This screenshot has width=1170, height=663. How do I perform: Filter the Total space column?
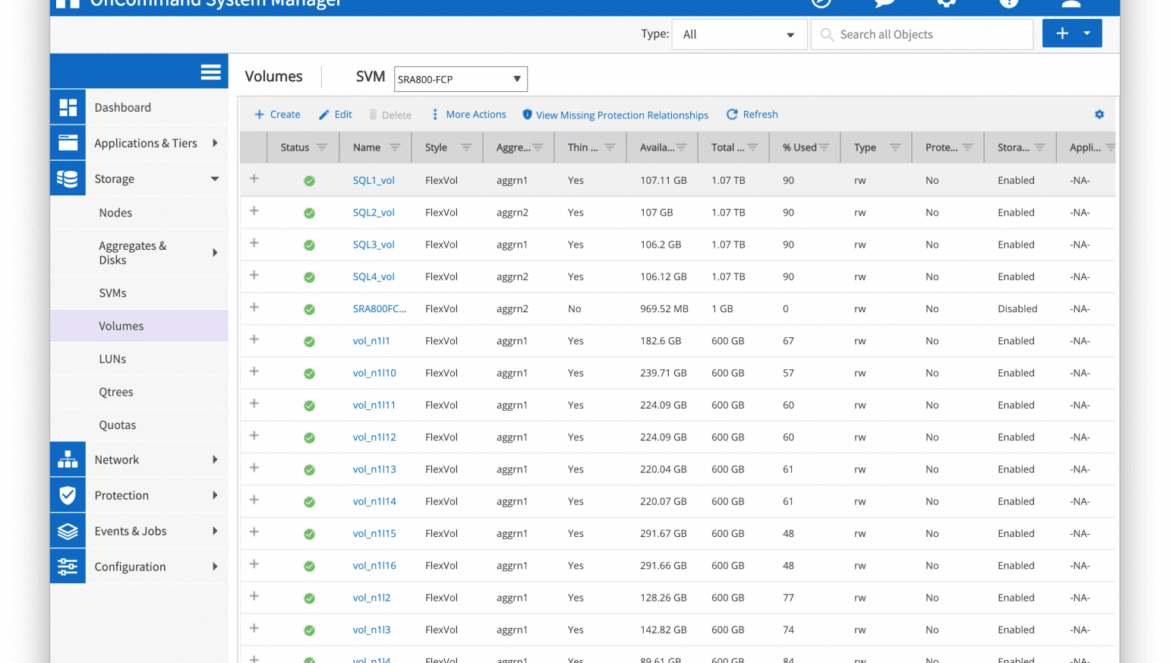pyautogui.click(x=753, y=147)
